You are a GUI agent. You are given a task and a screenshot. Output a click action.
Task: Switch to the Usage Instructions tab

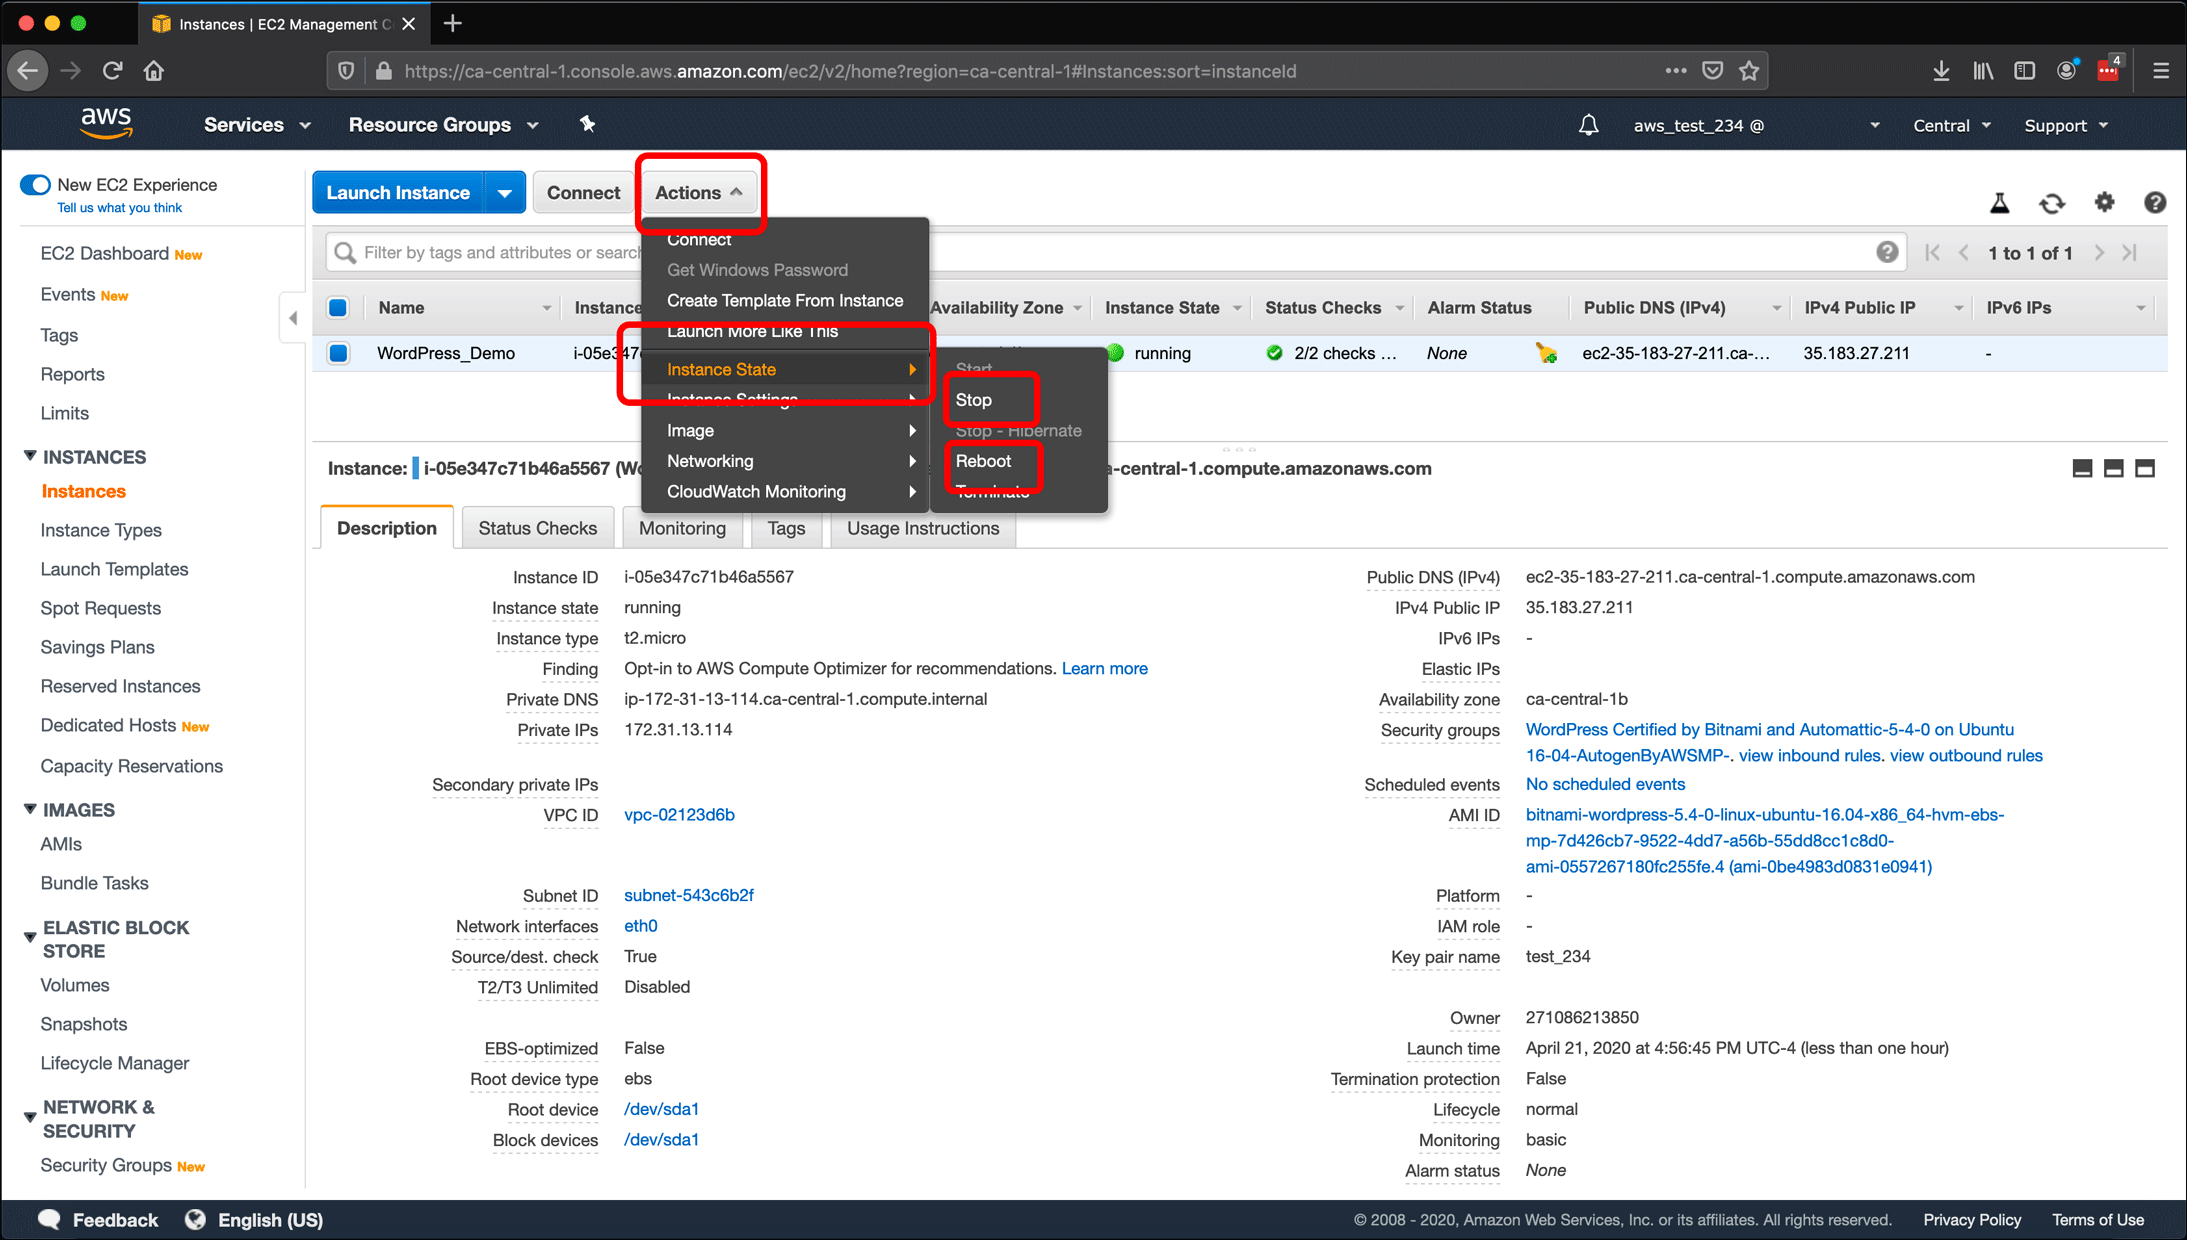(x=922, y=528)
